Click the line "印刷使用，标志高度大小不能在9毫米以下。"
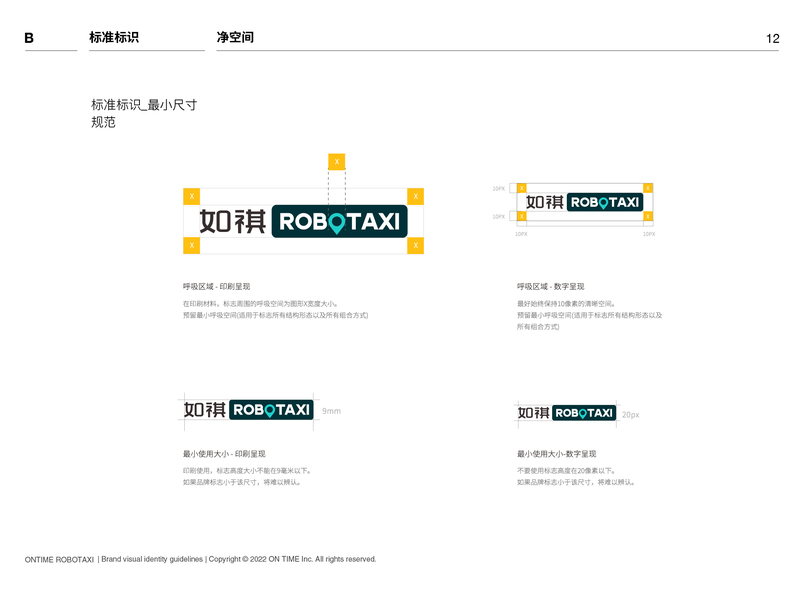Image resolution: width=800 pixels, height=600 pixels. point(247,471)
